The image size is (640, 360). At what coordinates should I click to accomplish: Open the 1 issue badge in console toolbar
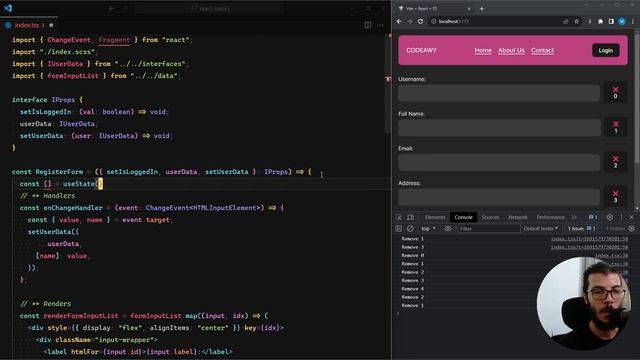tap(581, 229)
